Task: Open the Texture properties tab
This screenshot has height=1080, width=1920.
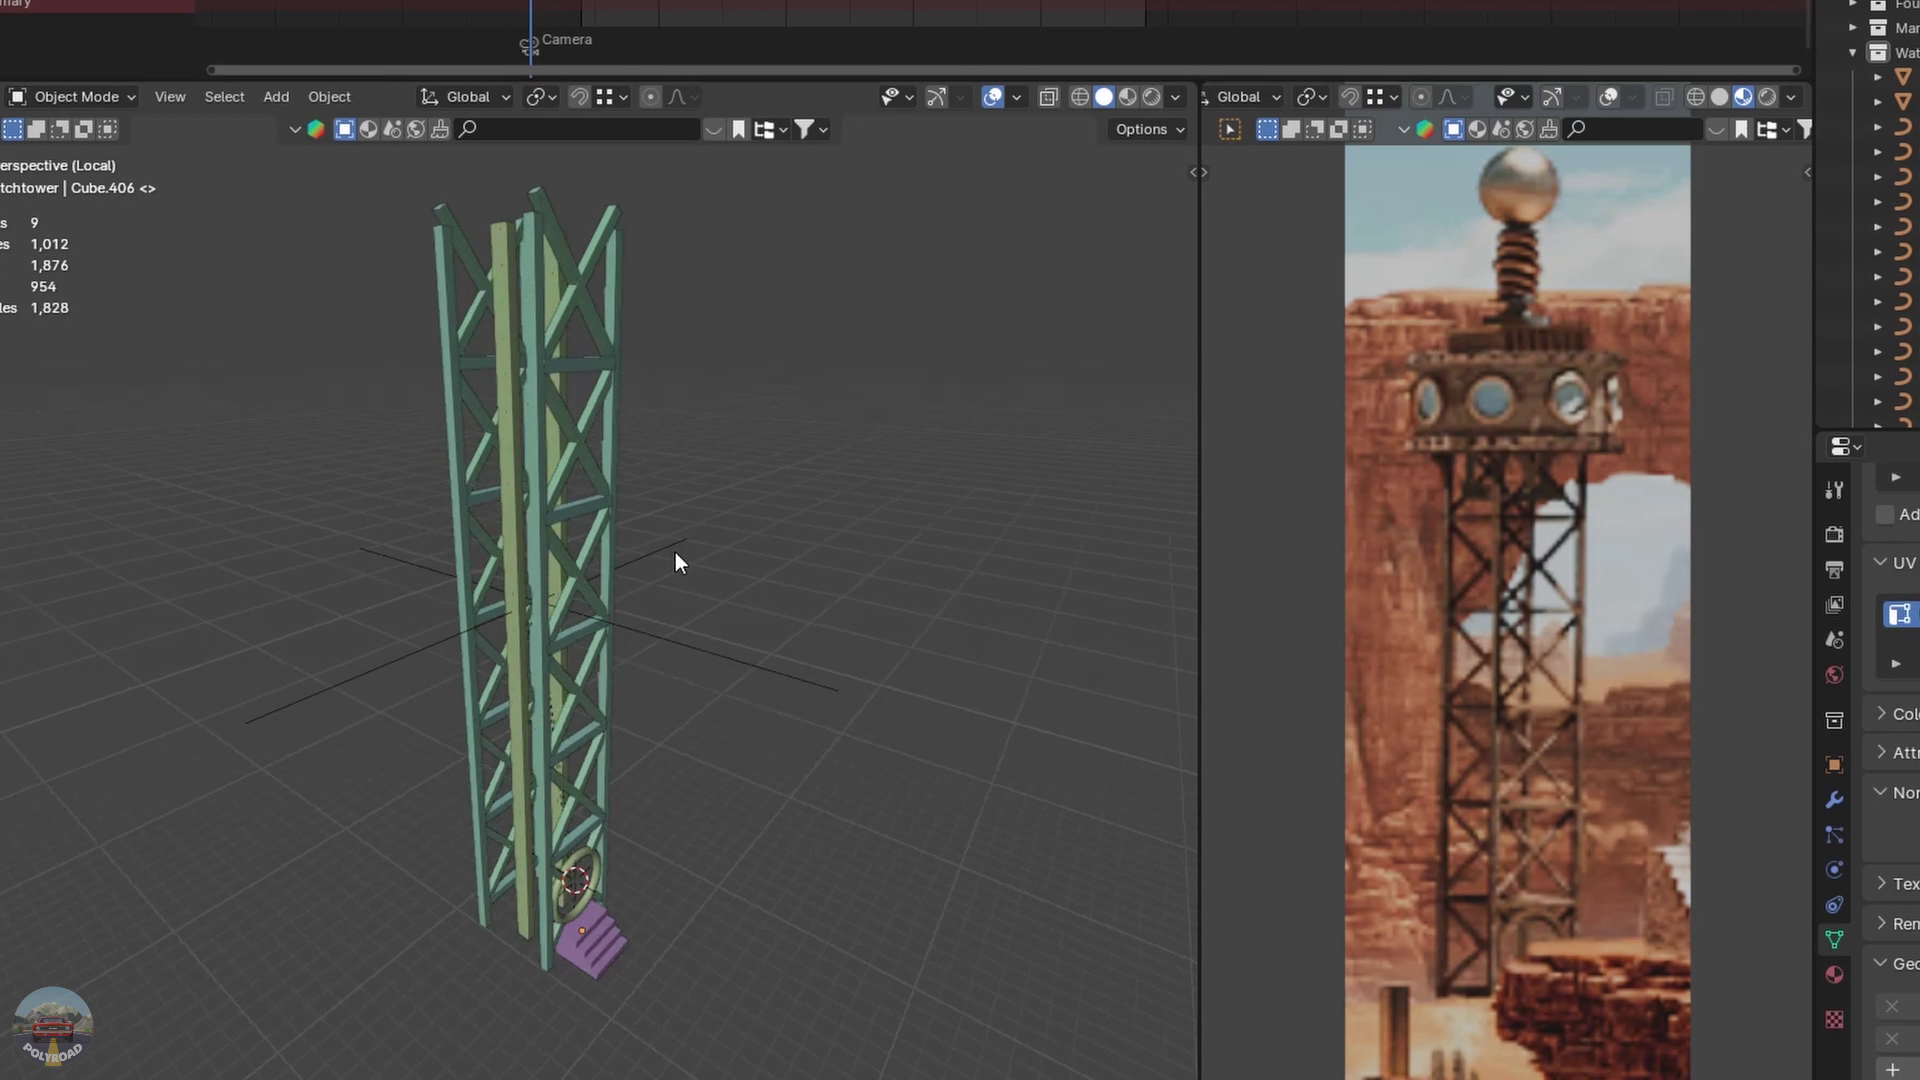Action: tap(1834, 1020)
